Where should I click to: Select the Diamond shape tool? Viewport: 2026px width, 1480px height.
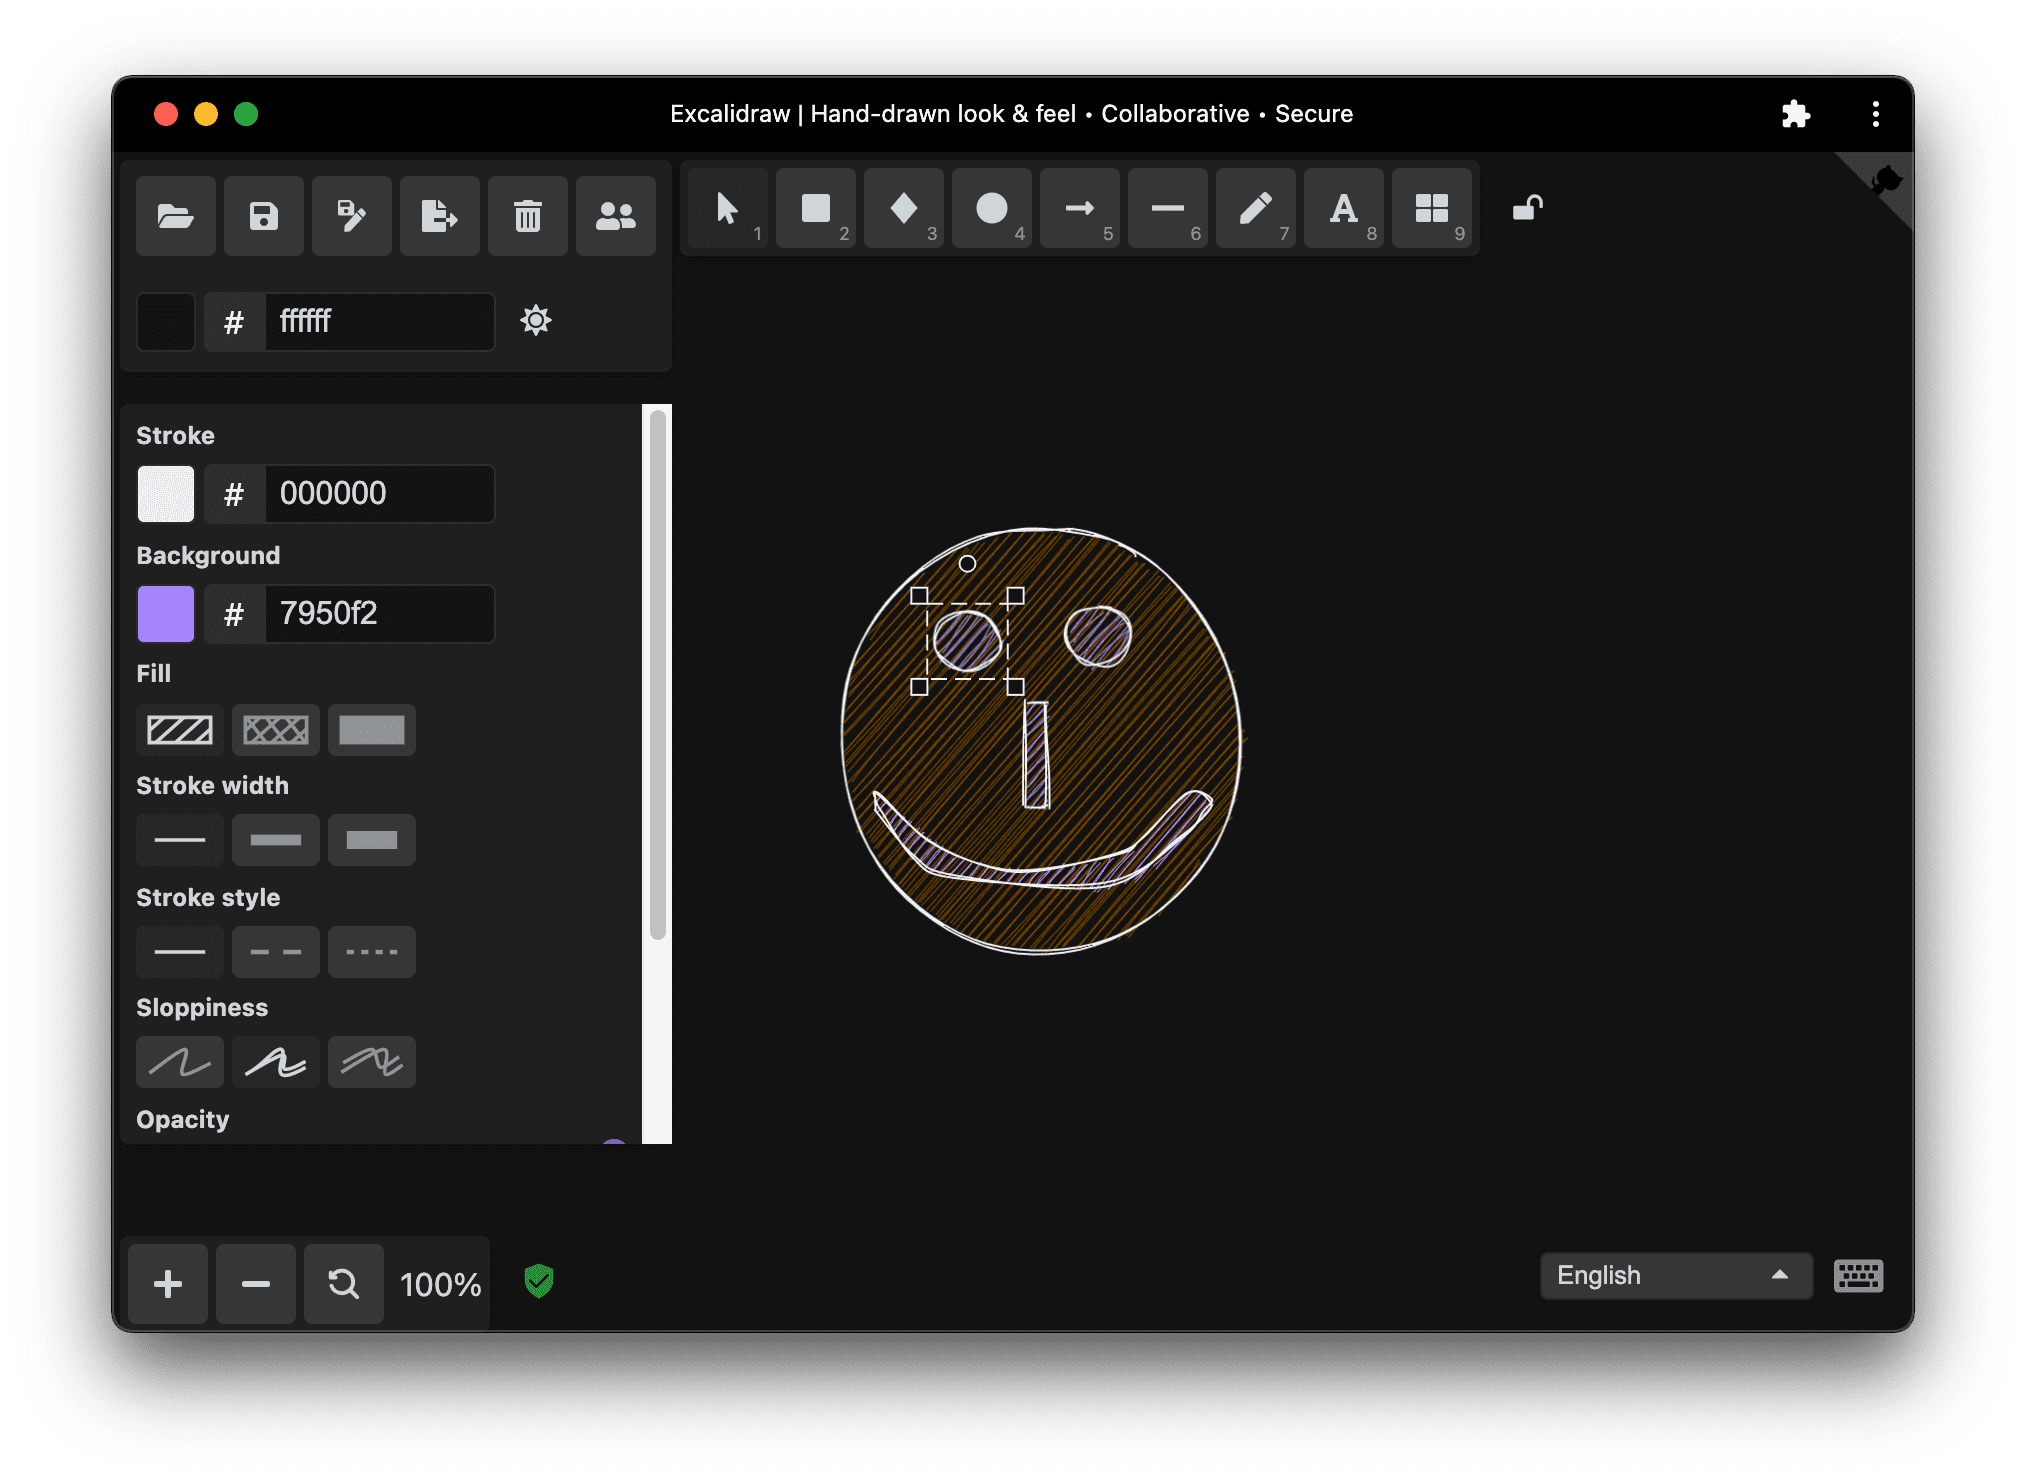tap(906, 212)
